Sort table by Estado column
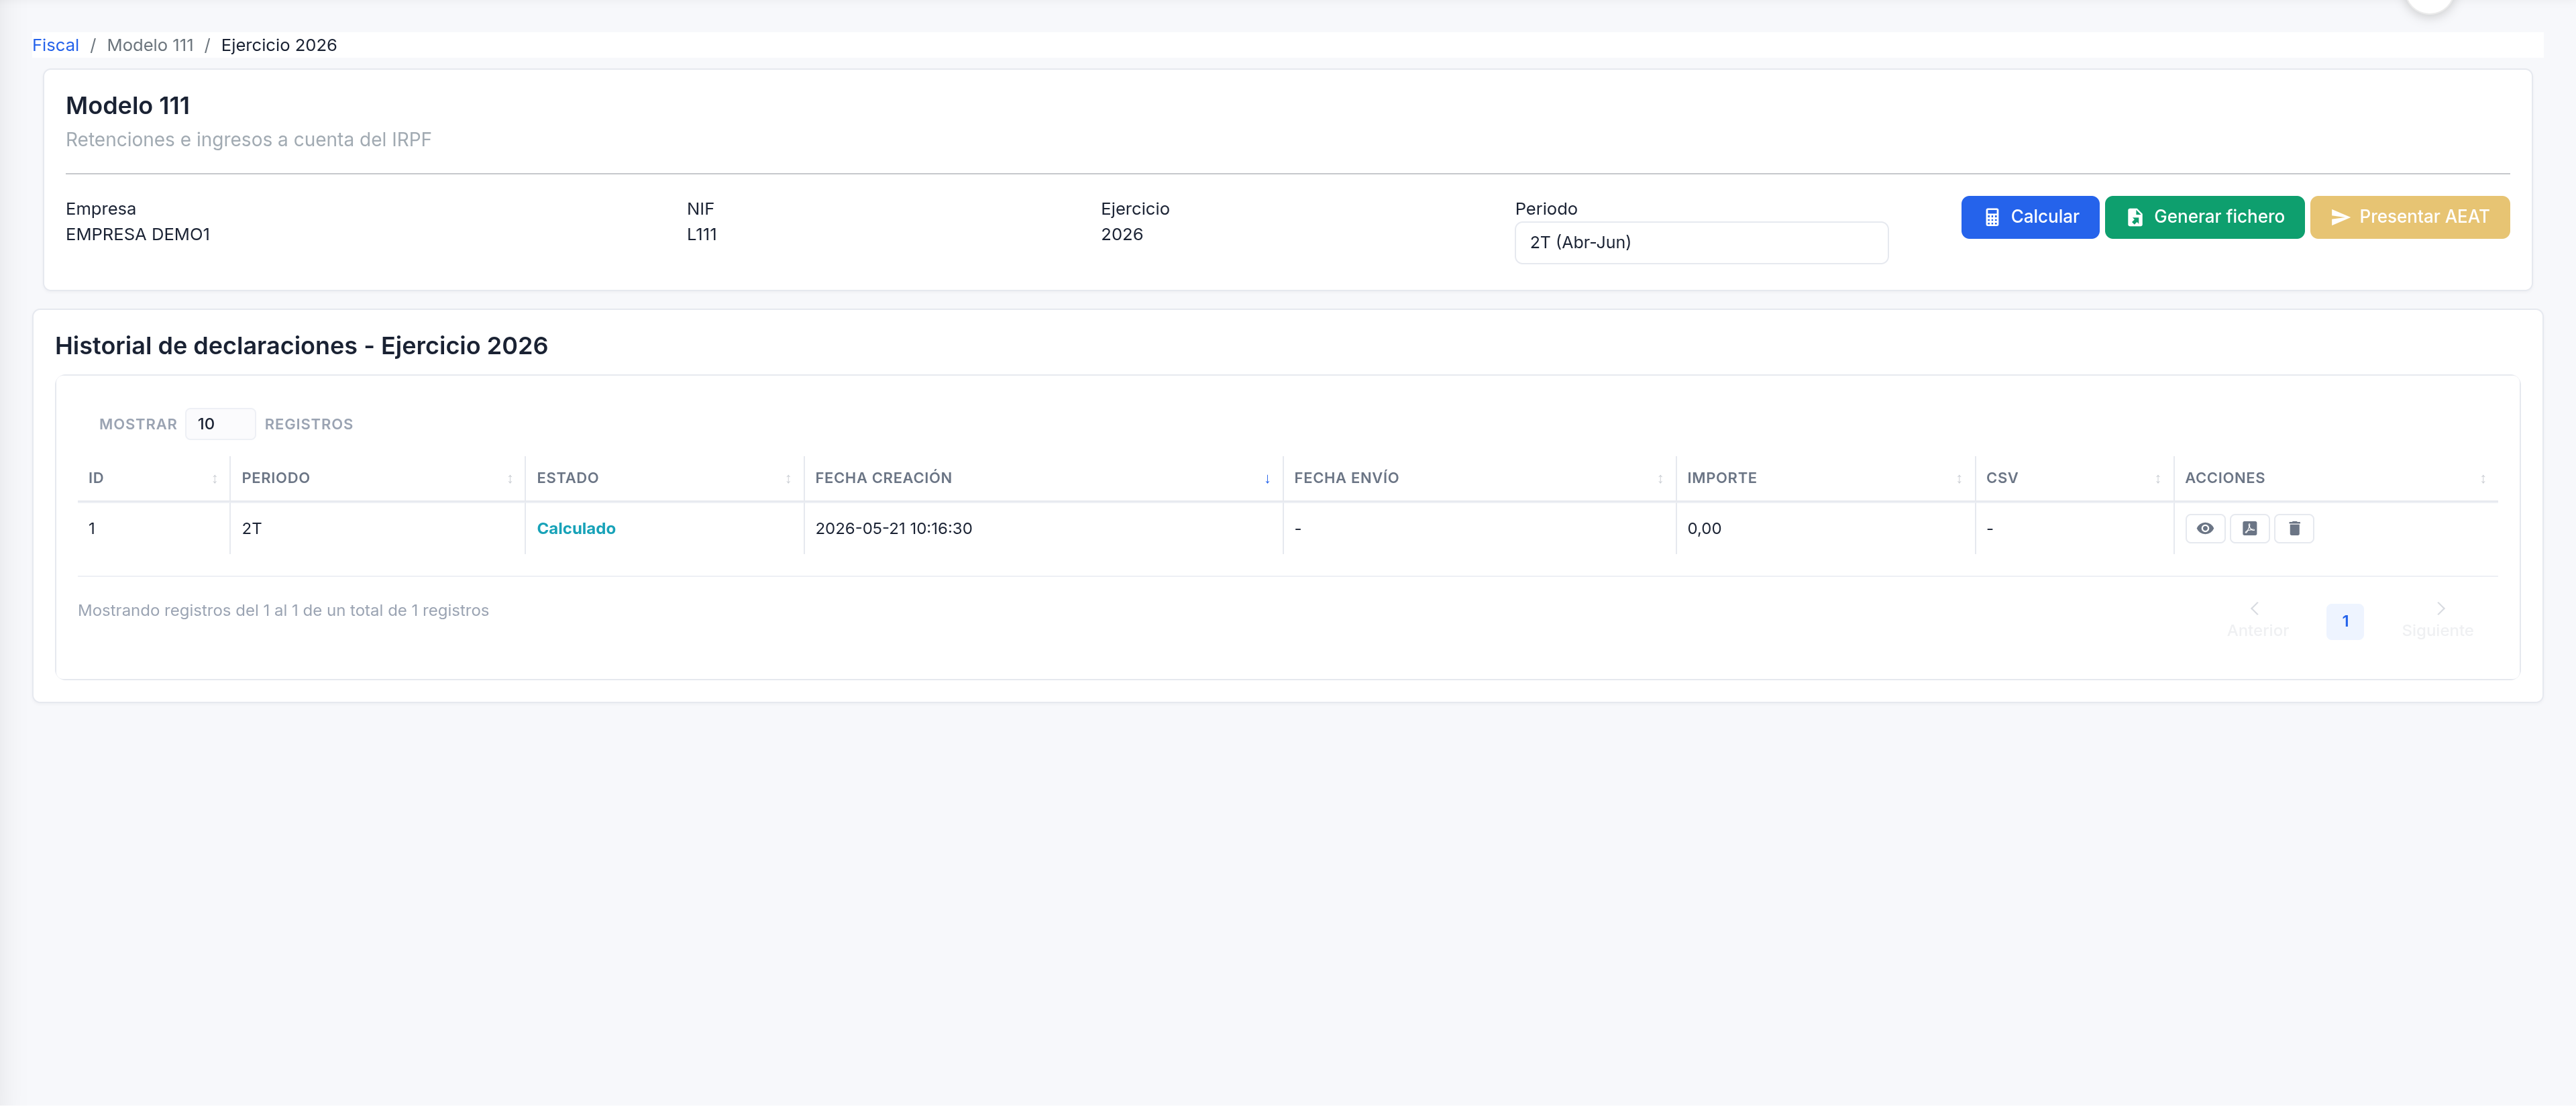The image size is (2576, 1115). point(664,478)
